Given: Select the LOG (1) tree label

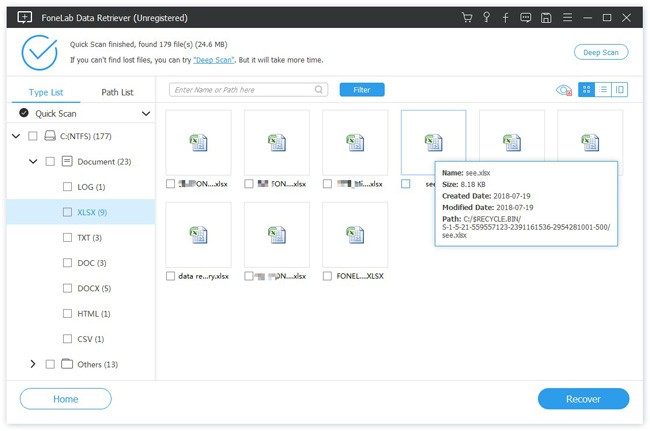Looking at the screenshot, I should [x=91, y=186].
